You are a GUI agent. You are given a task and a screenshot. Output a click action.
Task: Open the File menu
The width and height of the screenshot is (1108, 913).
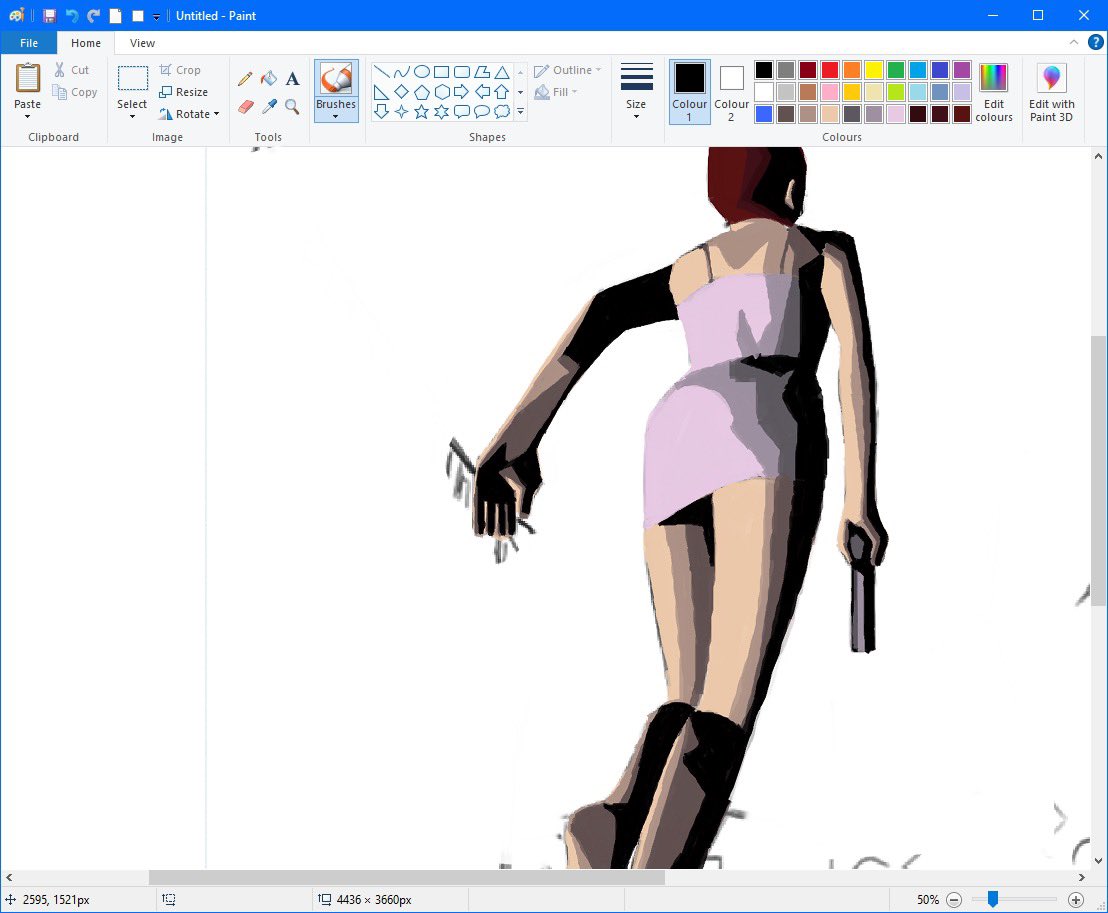click(29, 43)
